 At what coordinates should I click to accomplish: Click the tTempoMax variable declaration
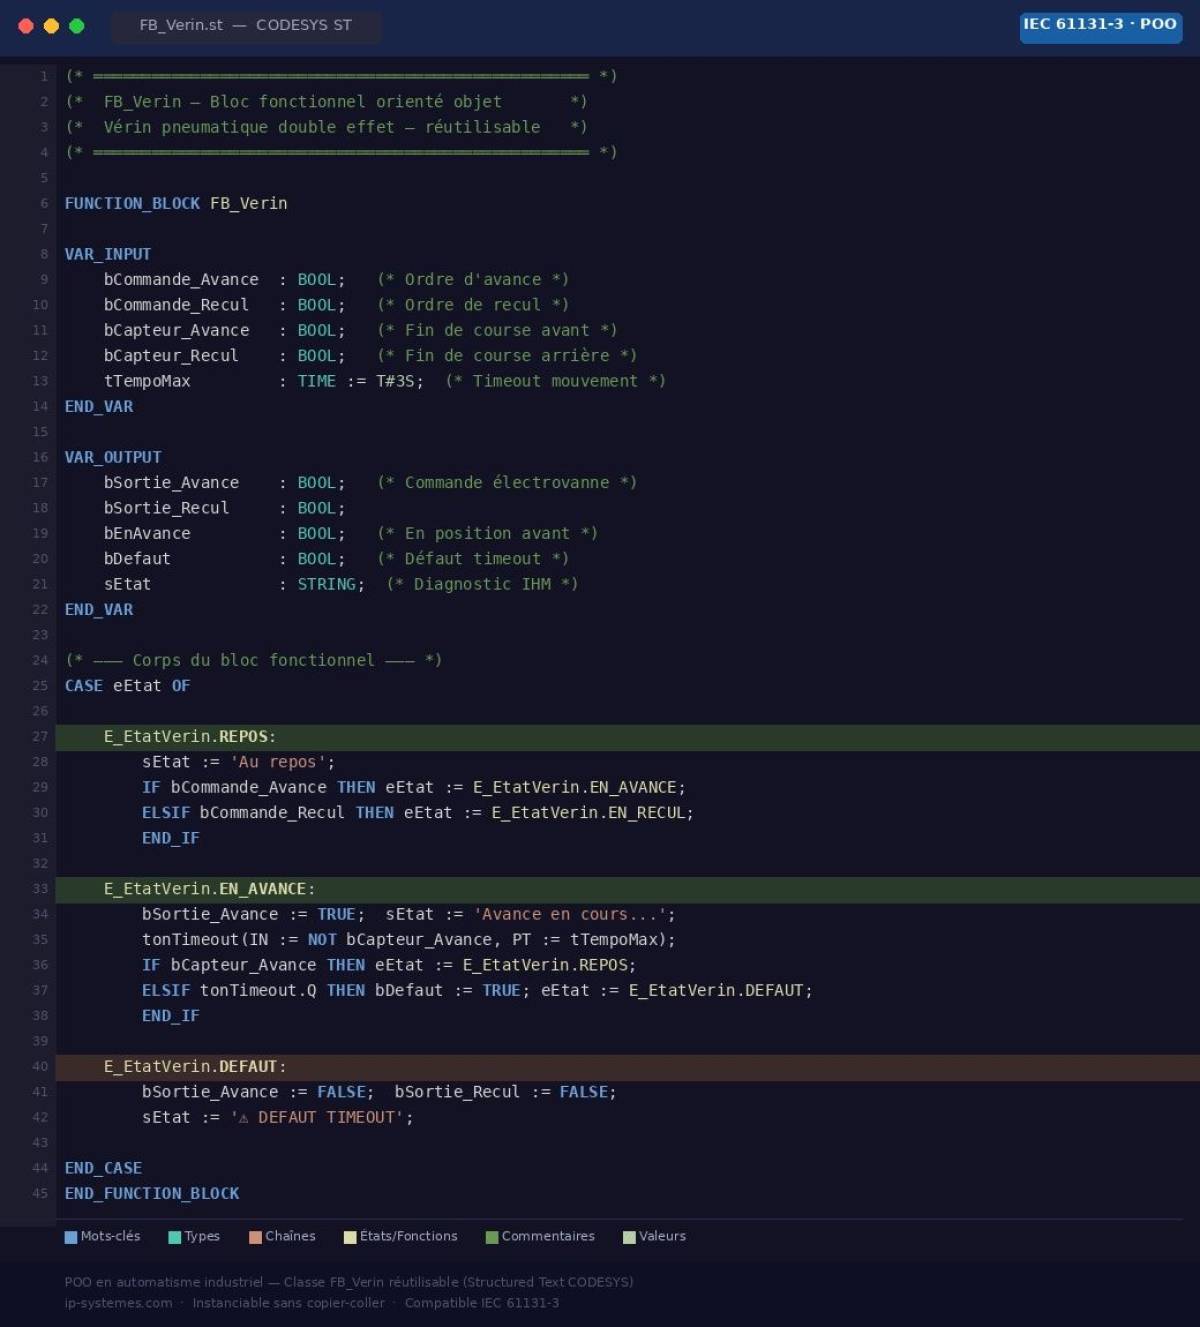(x=264, y=381)
